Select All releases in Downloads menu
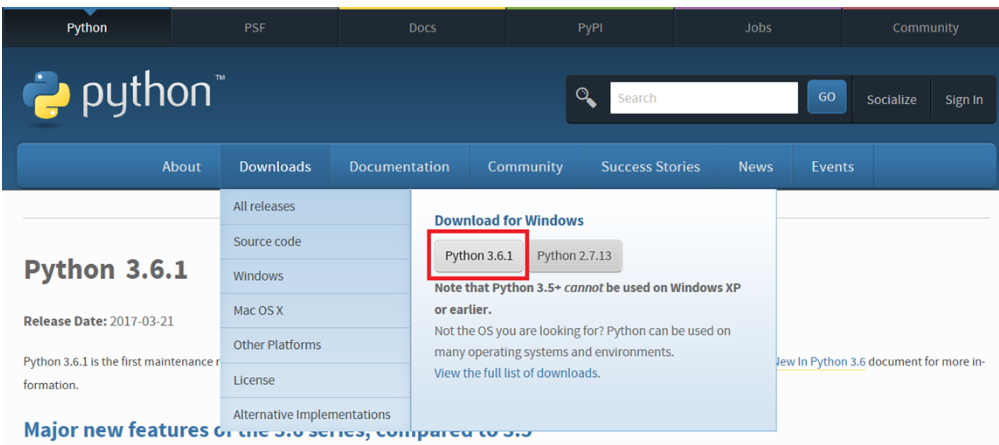The width and height of the screenshot is (999, 445). [264, 207]
